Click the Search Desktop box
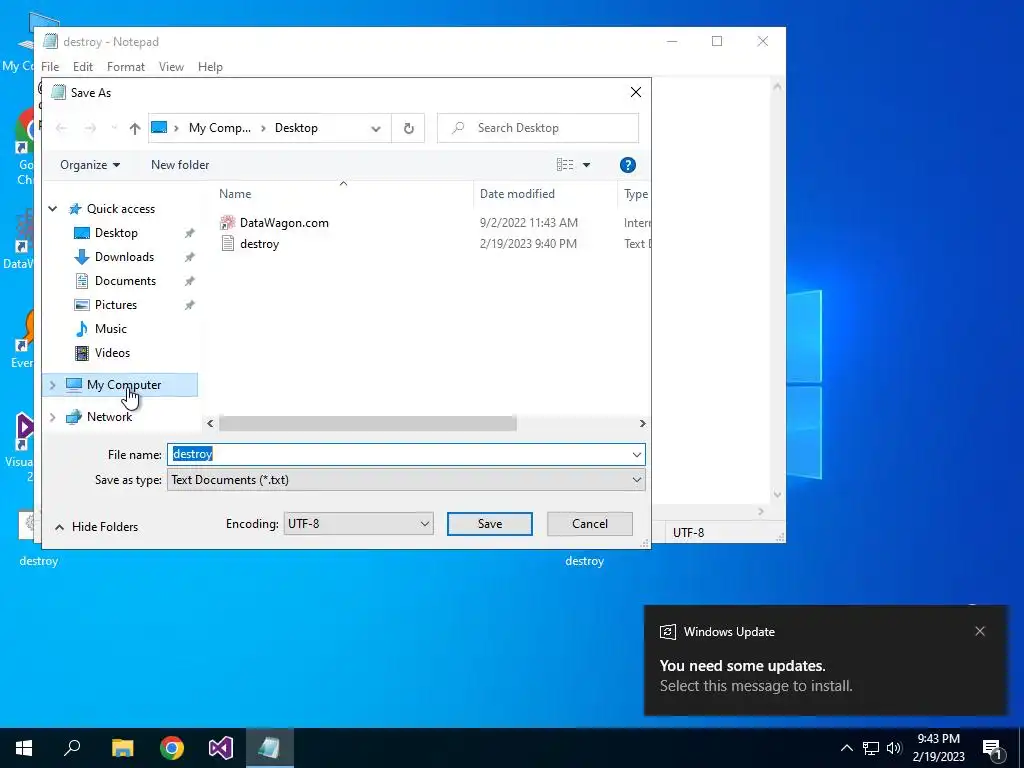 click(x=538, y=128)
